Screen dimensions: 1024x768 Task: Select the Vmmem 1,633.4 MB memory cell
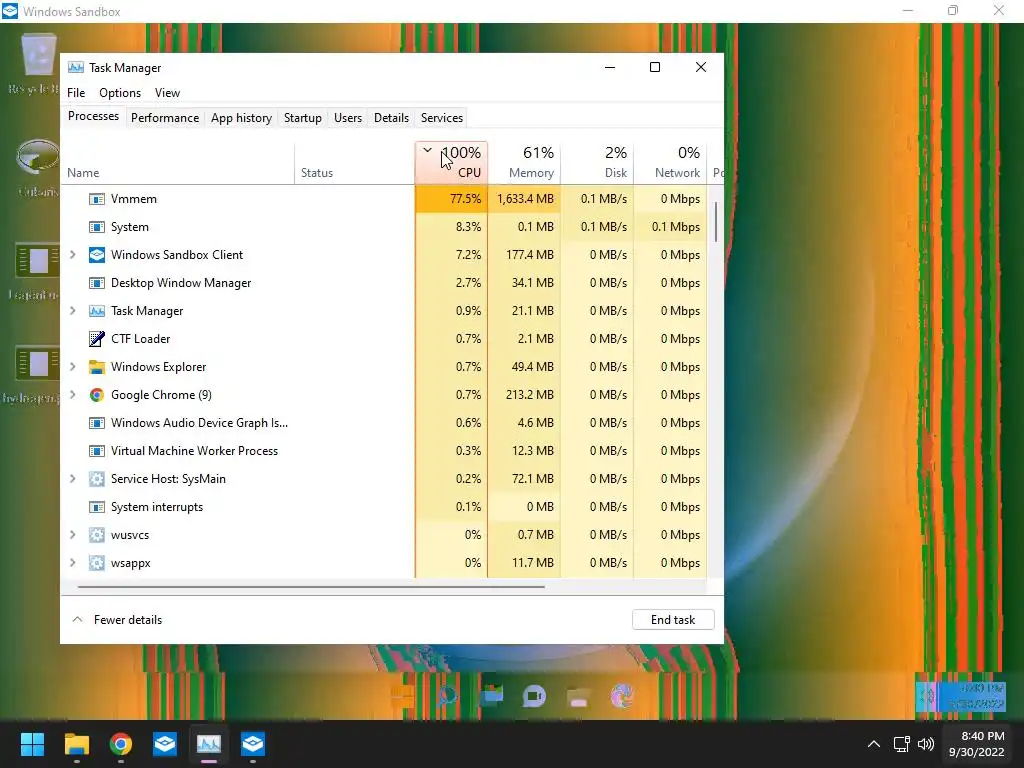(x=524, y=199)
